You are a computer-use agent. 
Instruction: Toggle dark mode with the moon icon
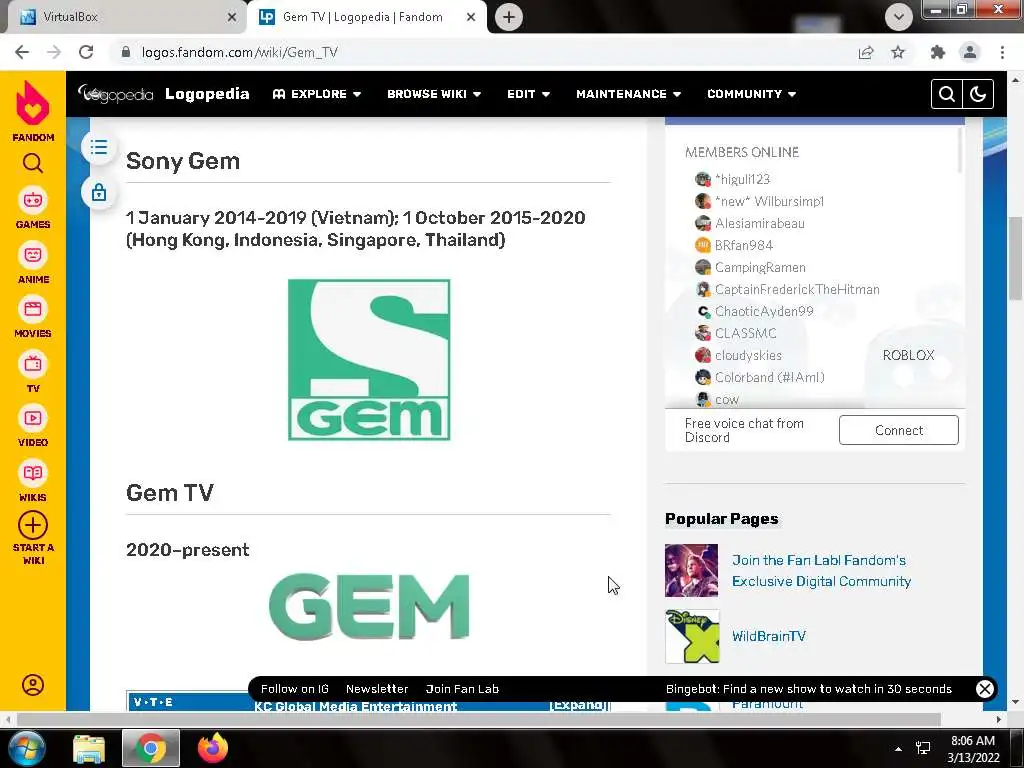(x=978, y=94)
